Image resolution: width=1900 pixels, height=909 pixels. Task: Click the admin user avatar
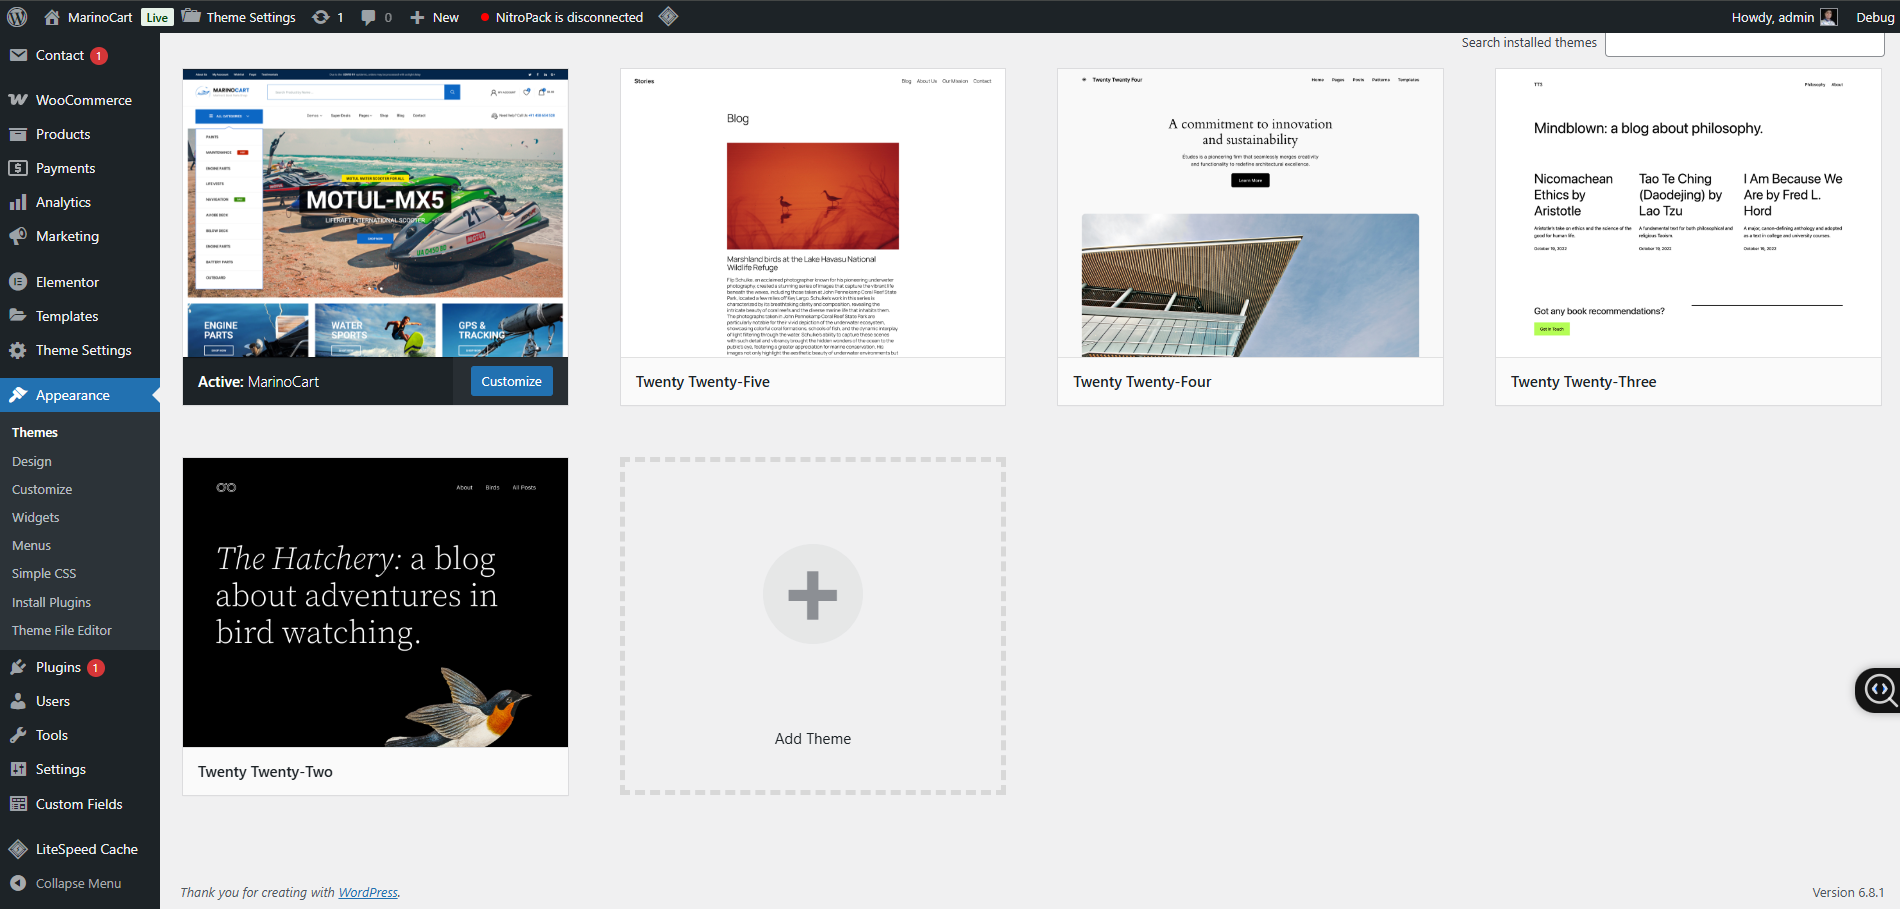pyautogui.click(x=1828, y=17)
